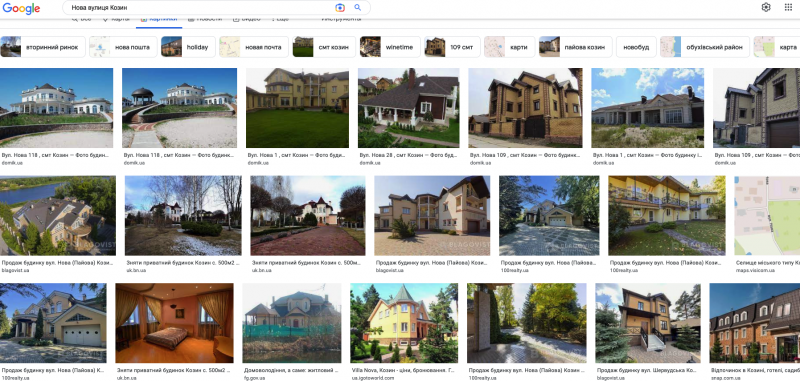Open the 'Villa Nova, Козин - ціни, бронювання' link

[x=404, y=370]
